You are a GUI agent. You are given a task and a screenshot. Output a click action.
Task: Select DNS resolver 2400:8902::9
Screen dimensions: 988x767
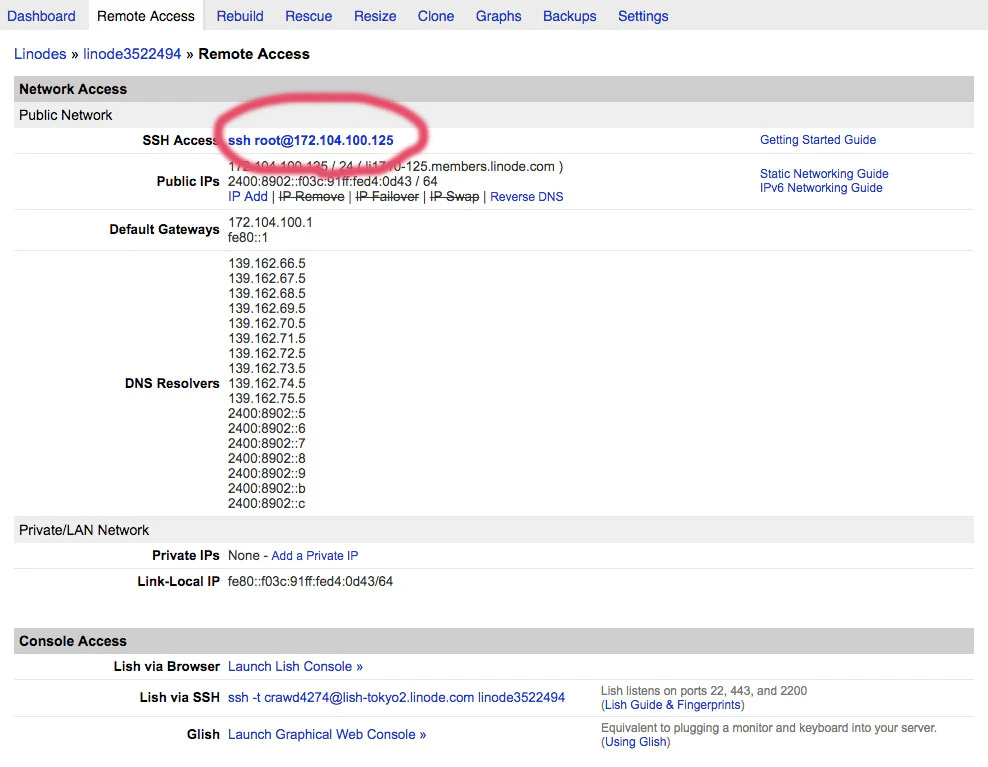(267, 473)
